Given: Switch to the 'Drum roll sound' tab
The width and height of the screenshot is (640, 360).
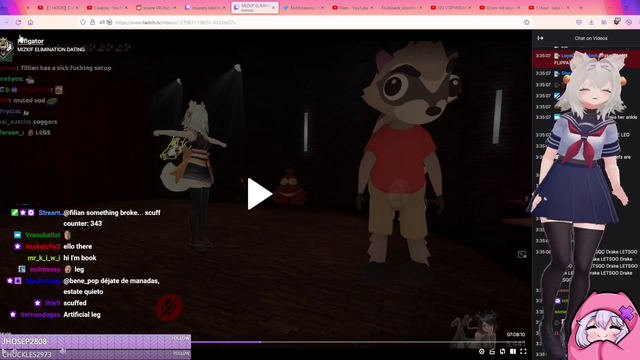Looking at the screenshot, I should coord(499,8).
